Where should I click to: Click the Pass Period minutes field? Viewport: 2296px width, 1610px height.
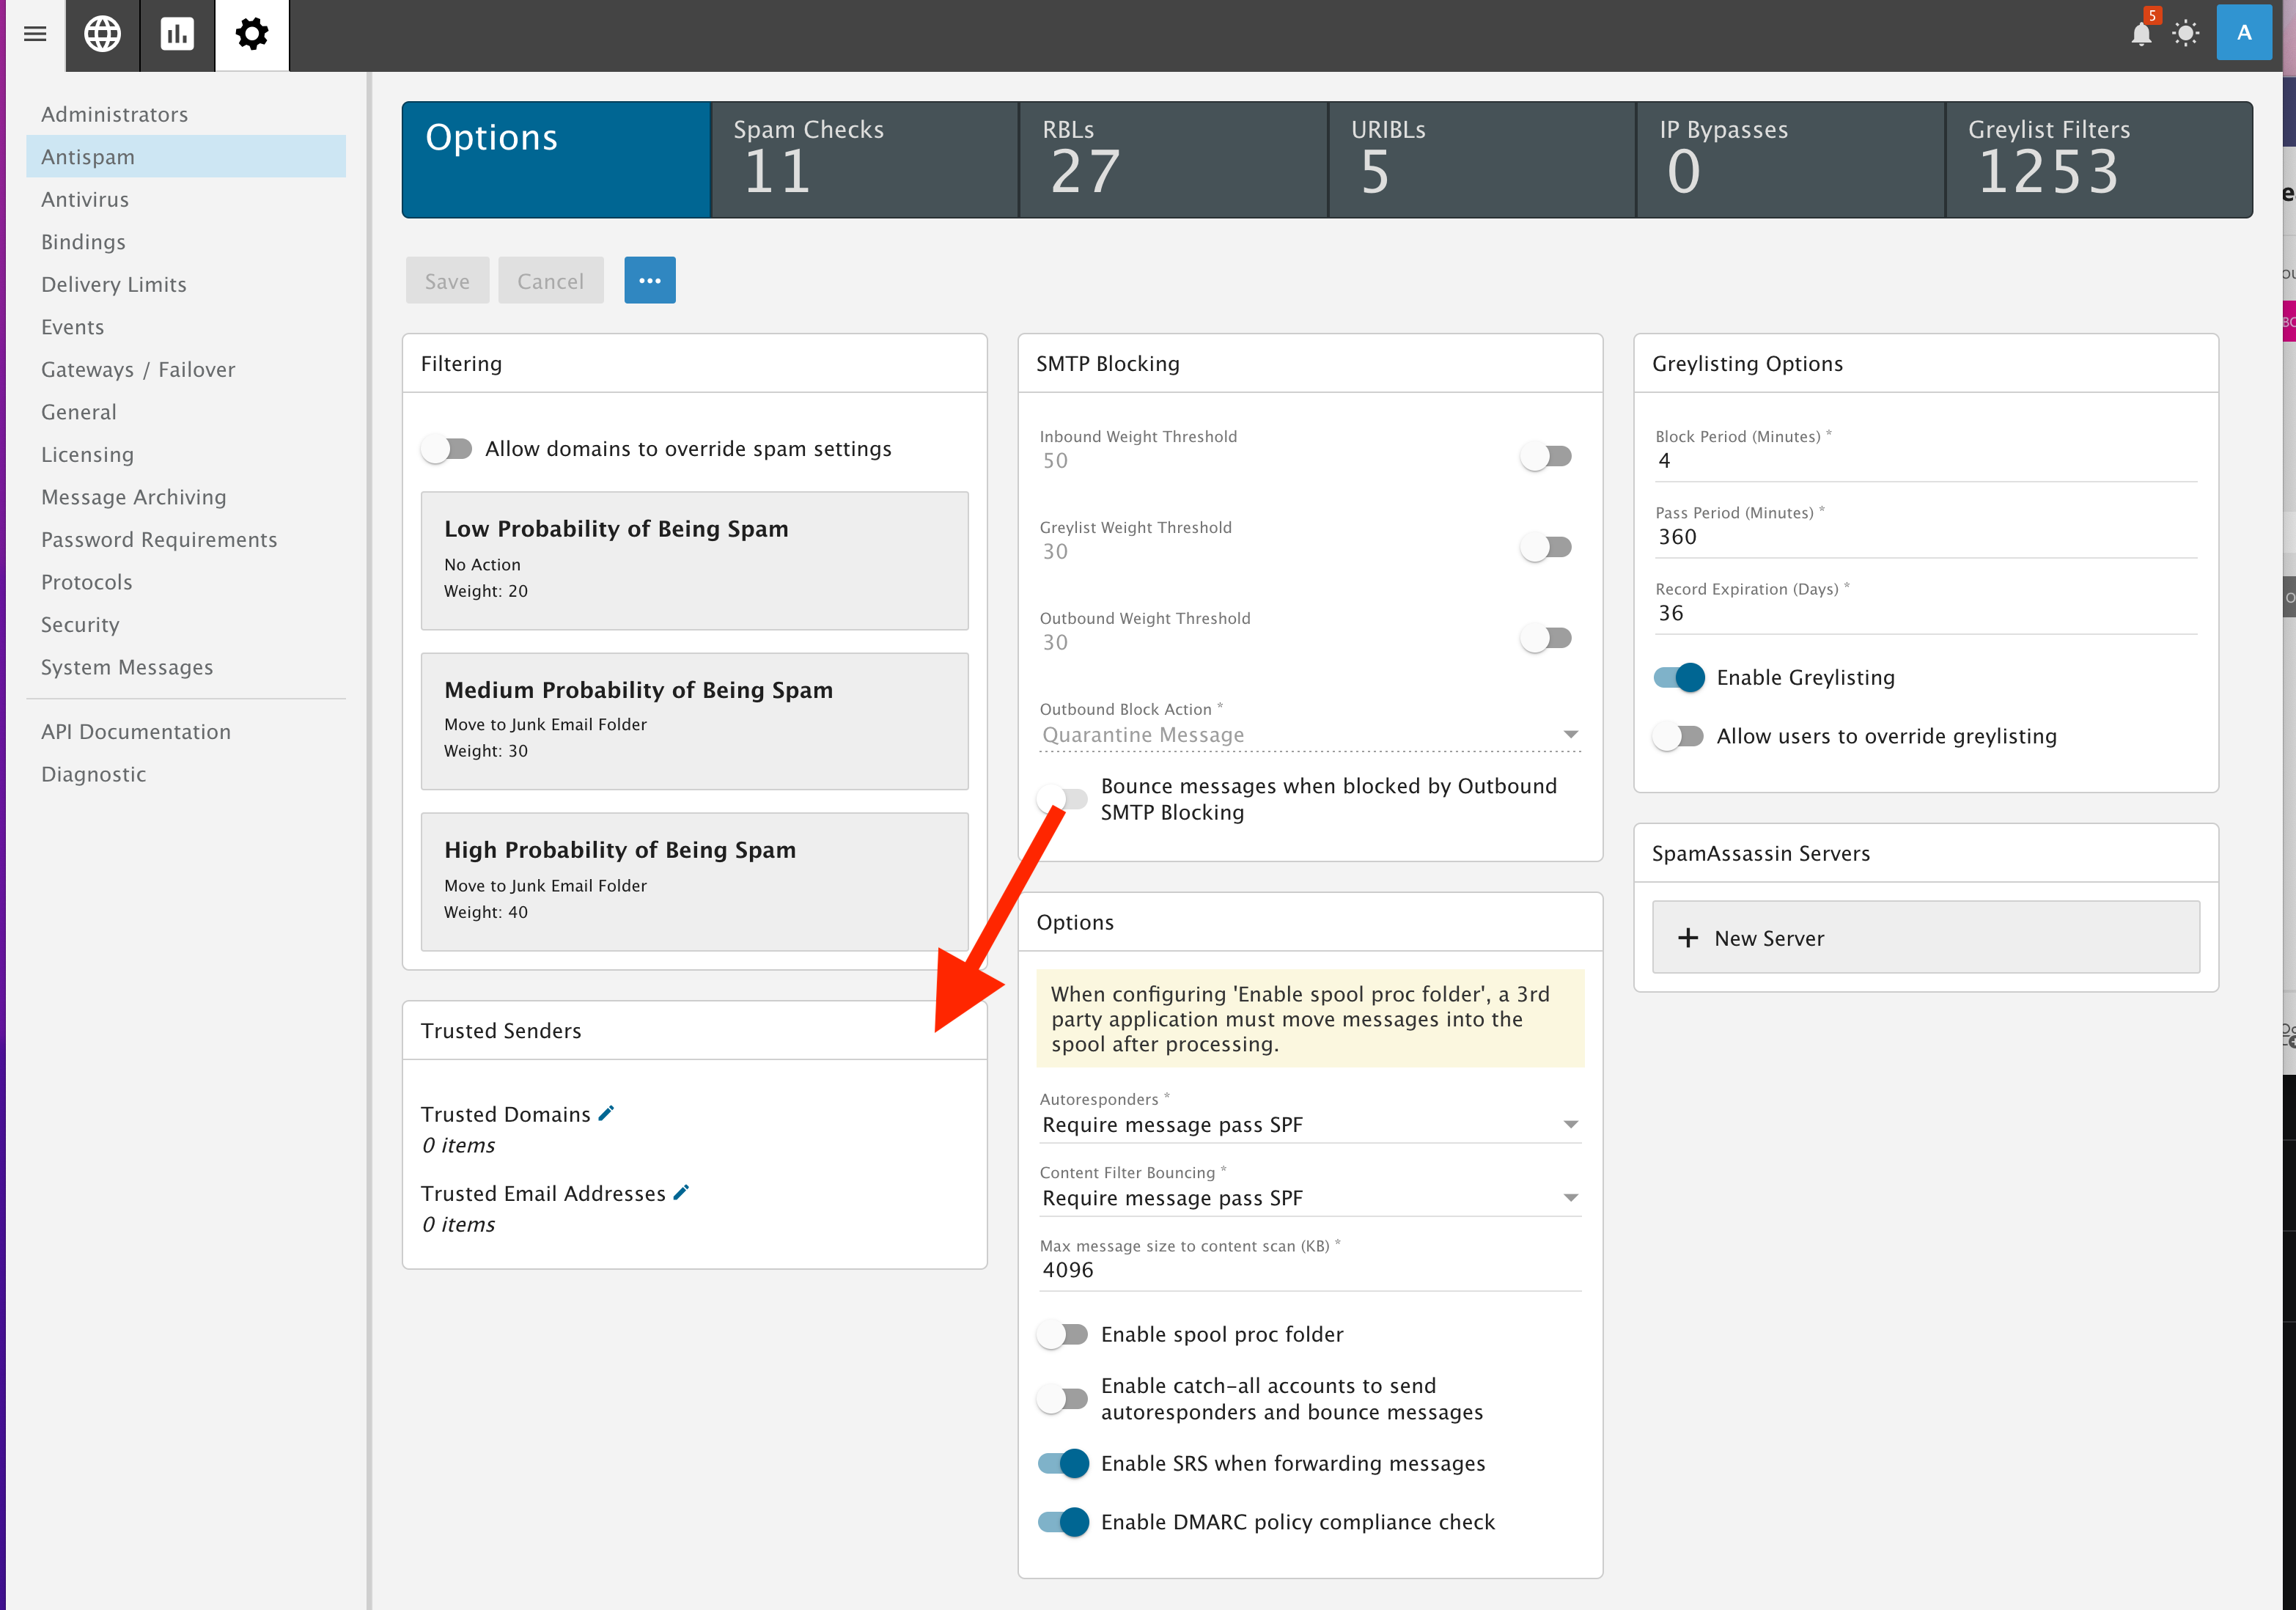pyautogui.click(x=1924, y=537)
